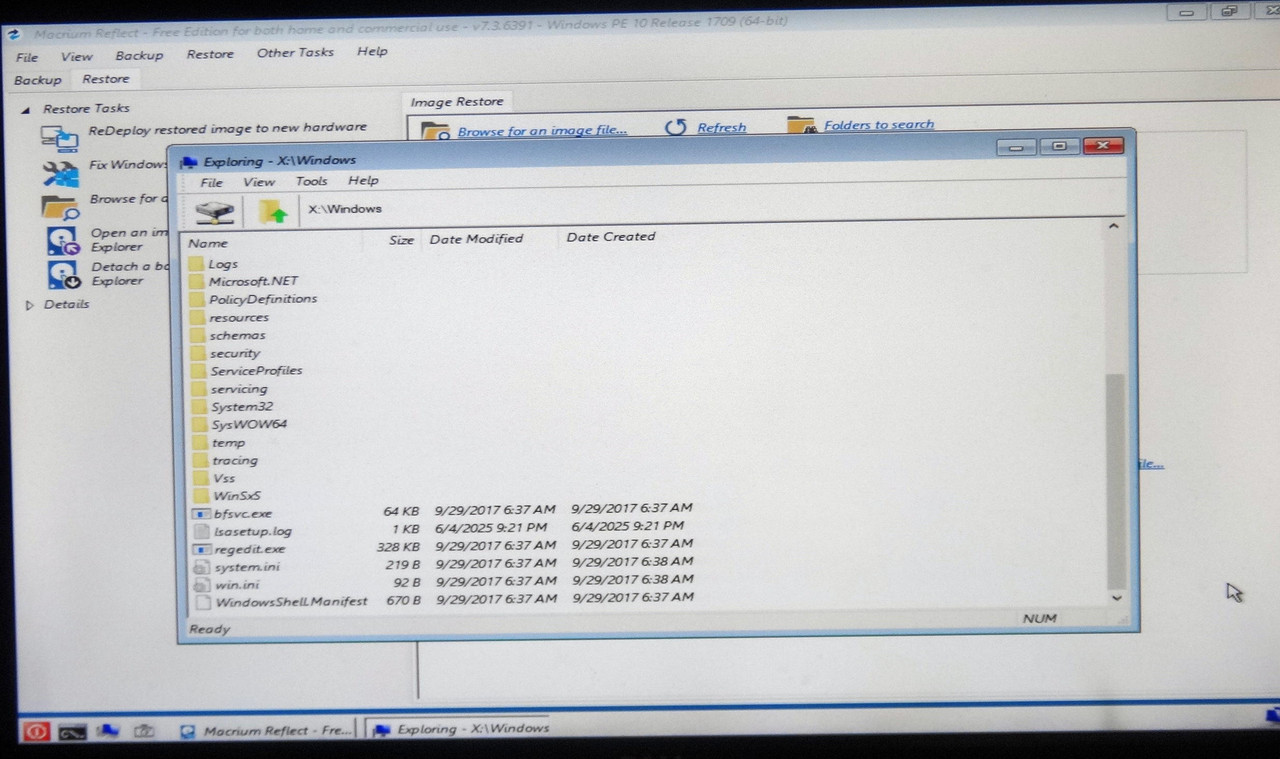Screen dimensions: 1280x759
Task: Click ReDeploy restored image icon
Action: click(x=60, y=138)
